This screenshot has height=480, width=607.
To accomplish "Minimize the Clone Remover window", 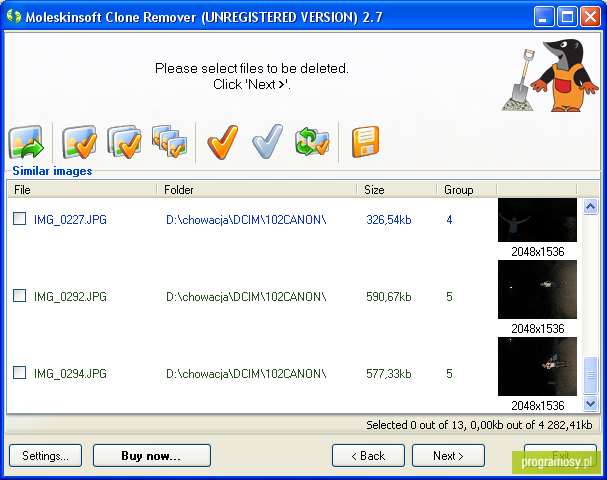I will 544,17.
